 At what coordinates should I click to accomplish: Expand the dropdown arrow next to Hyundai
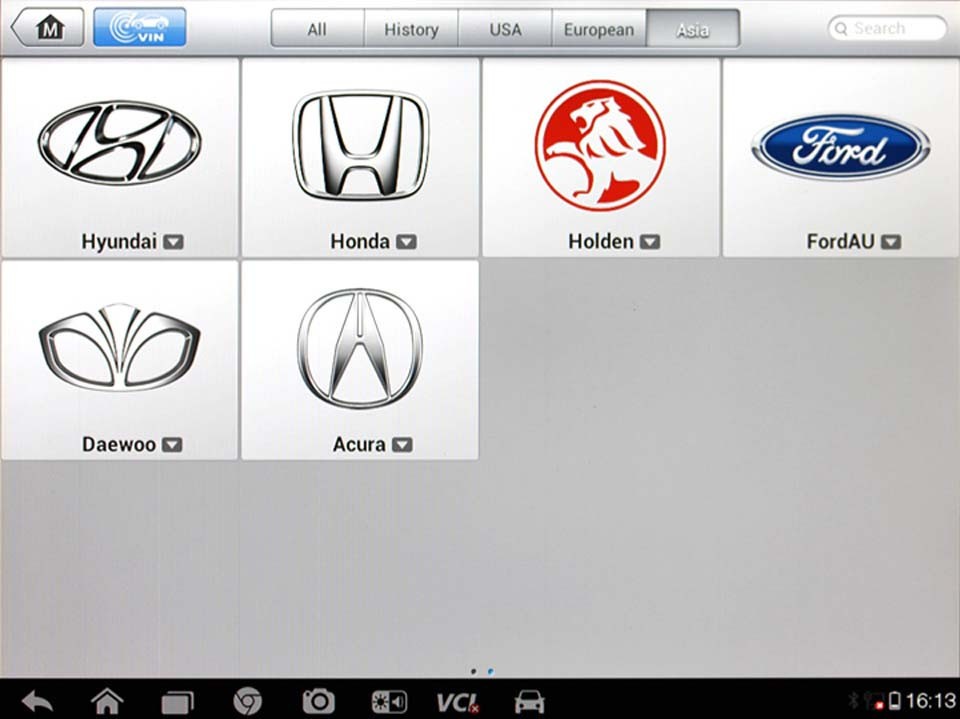point(173,242)
